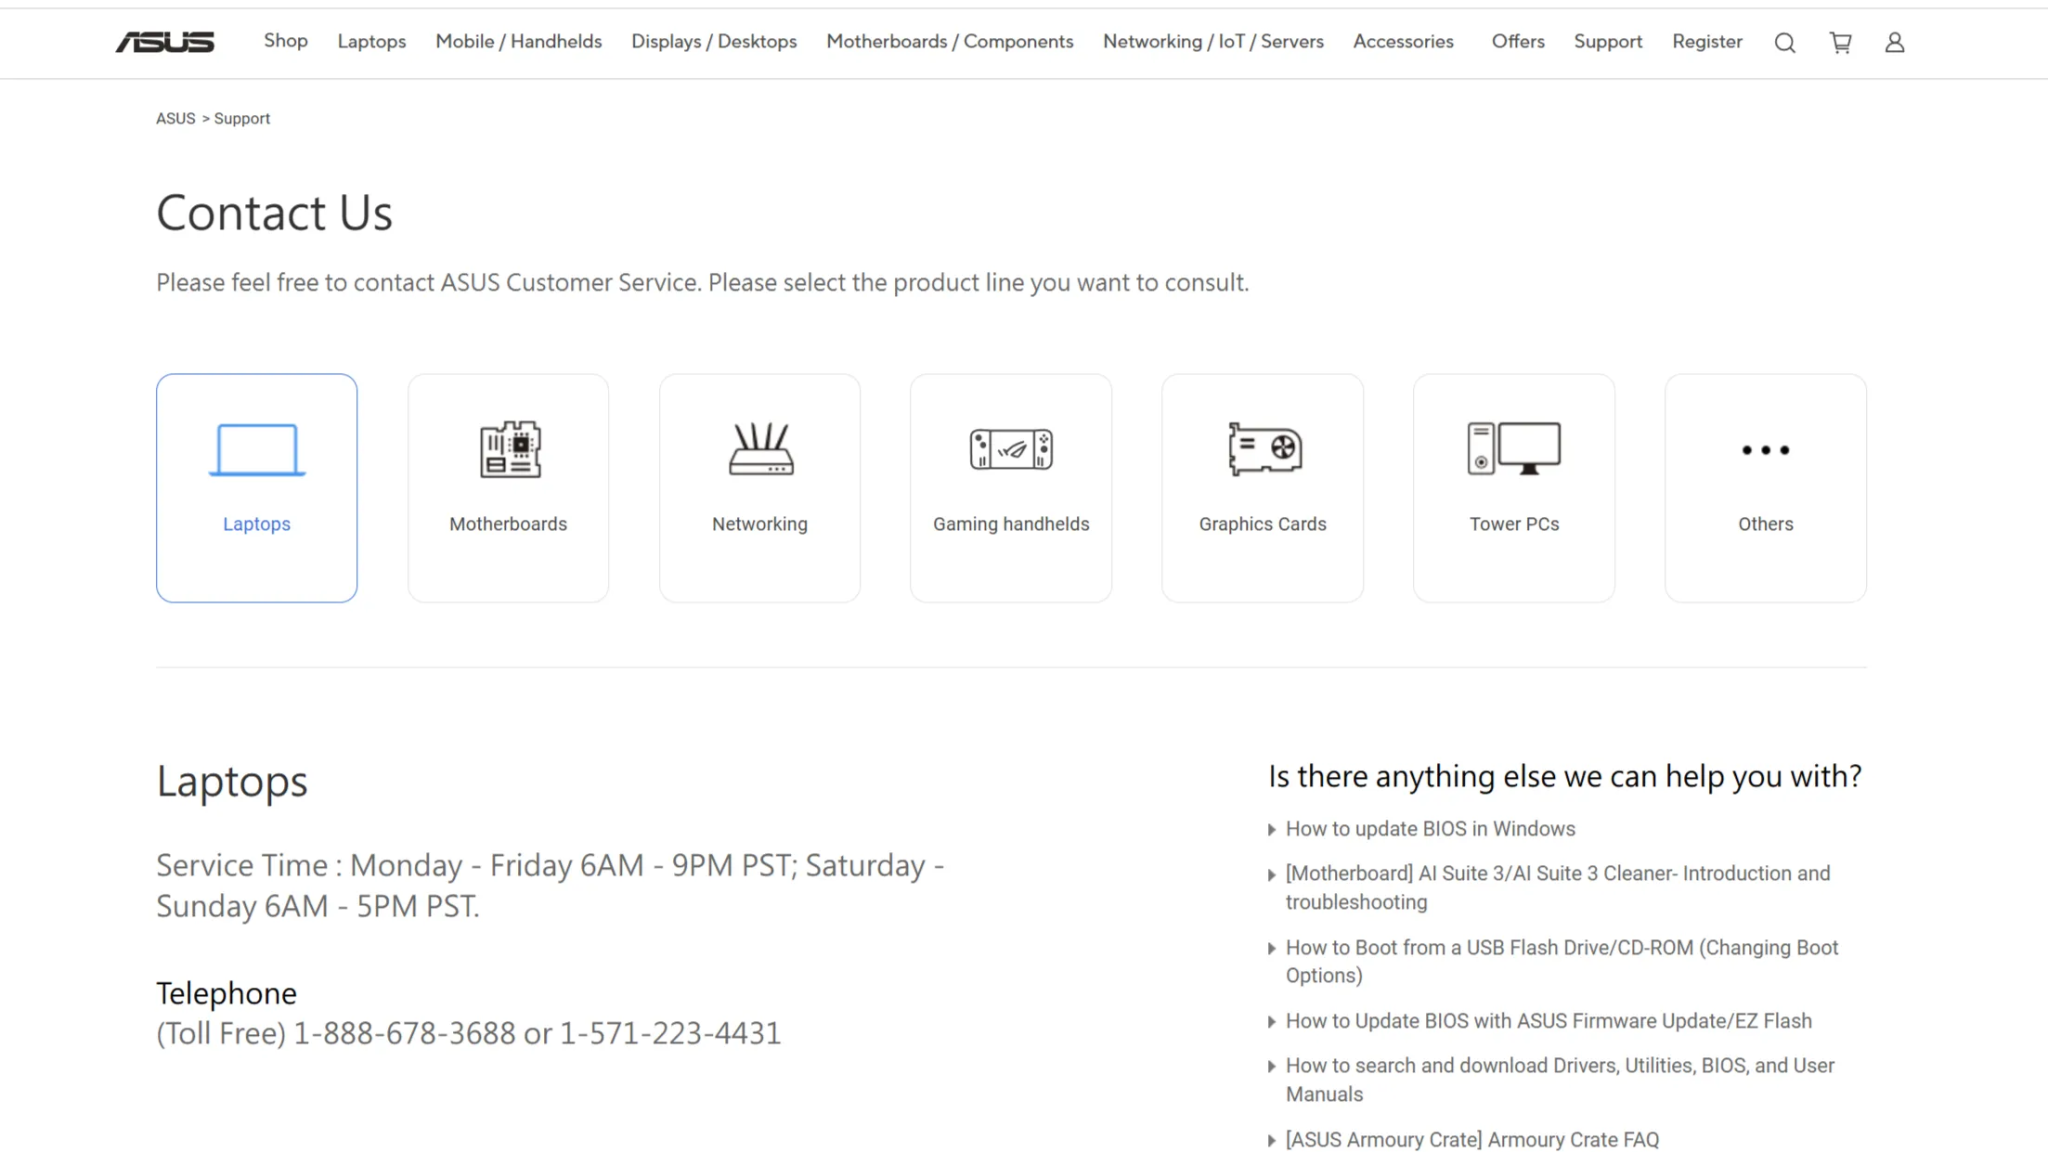
Task: Select the Graphics Cards category icon
Action: click(1262, 452)
